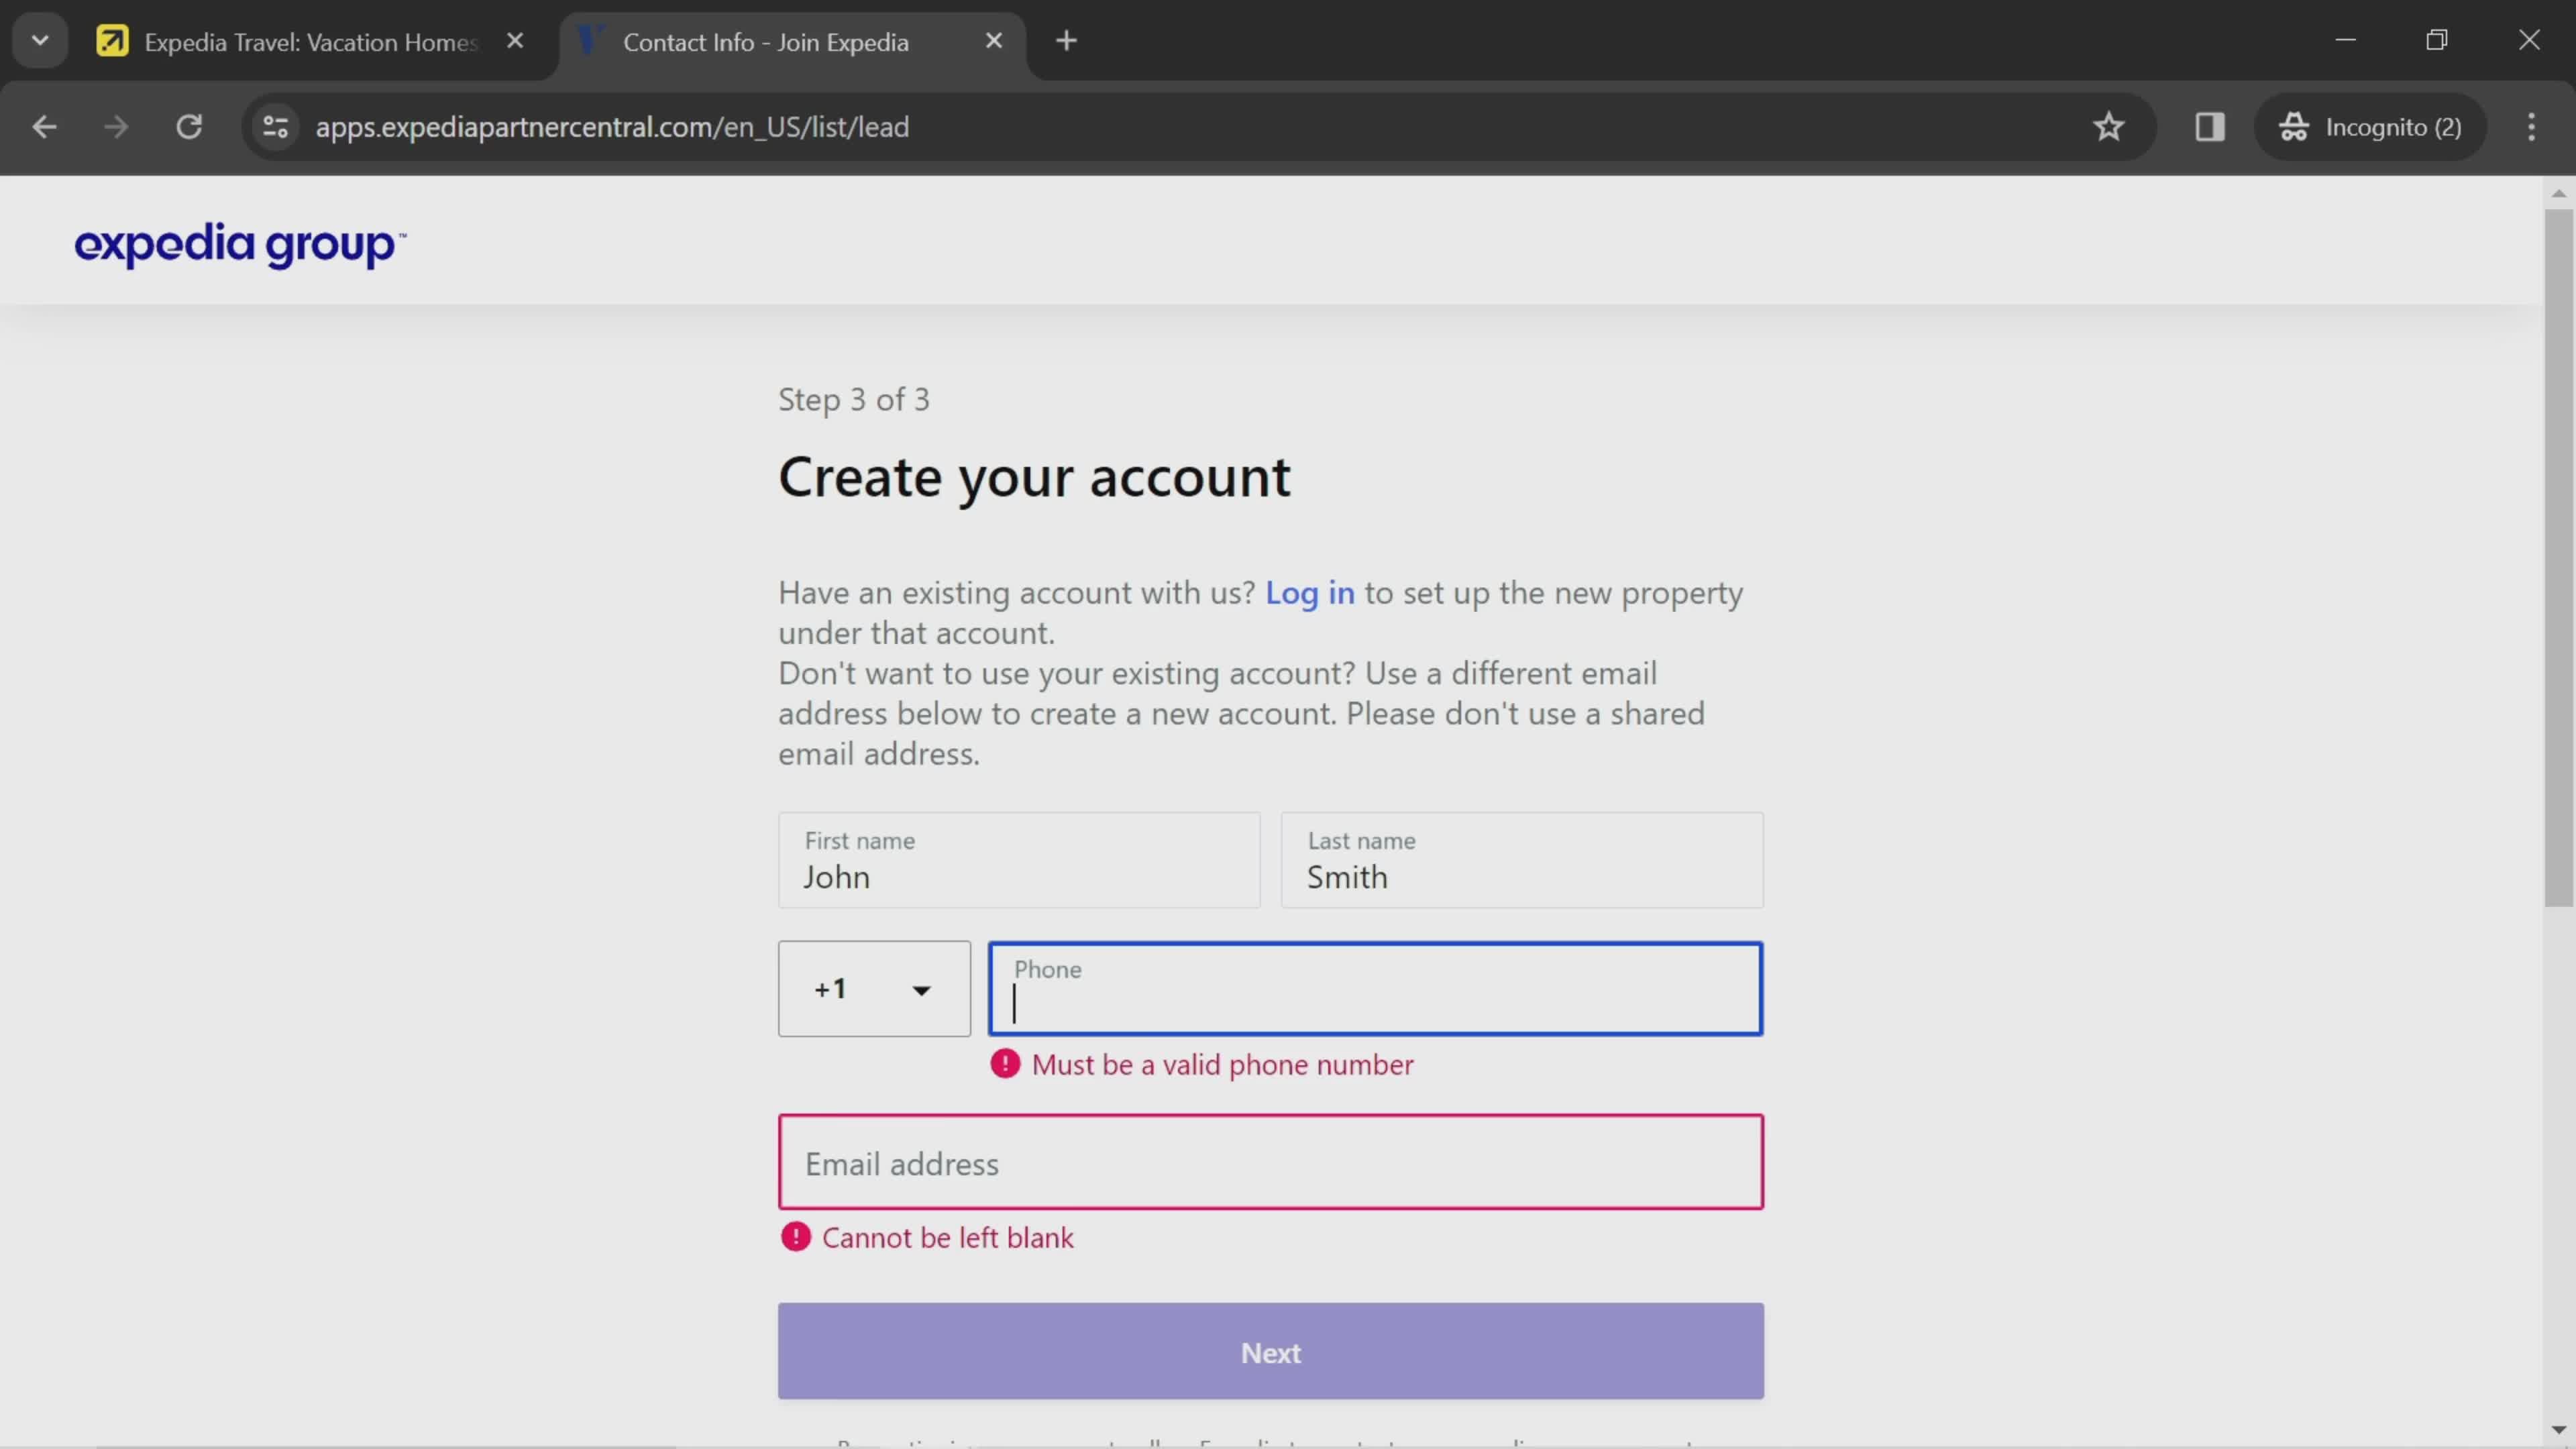Click the scrollbar down arrow
The width and height of the screenshot is (2576, 1449).
[x=2558, y=1431]
